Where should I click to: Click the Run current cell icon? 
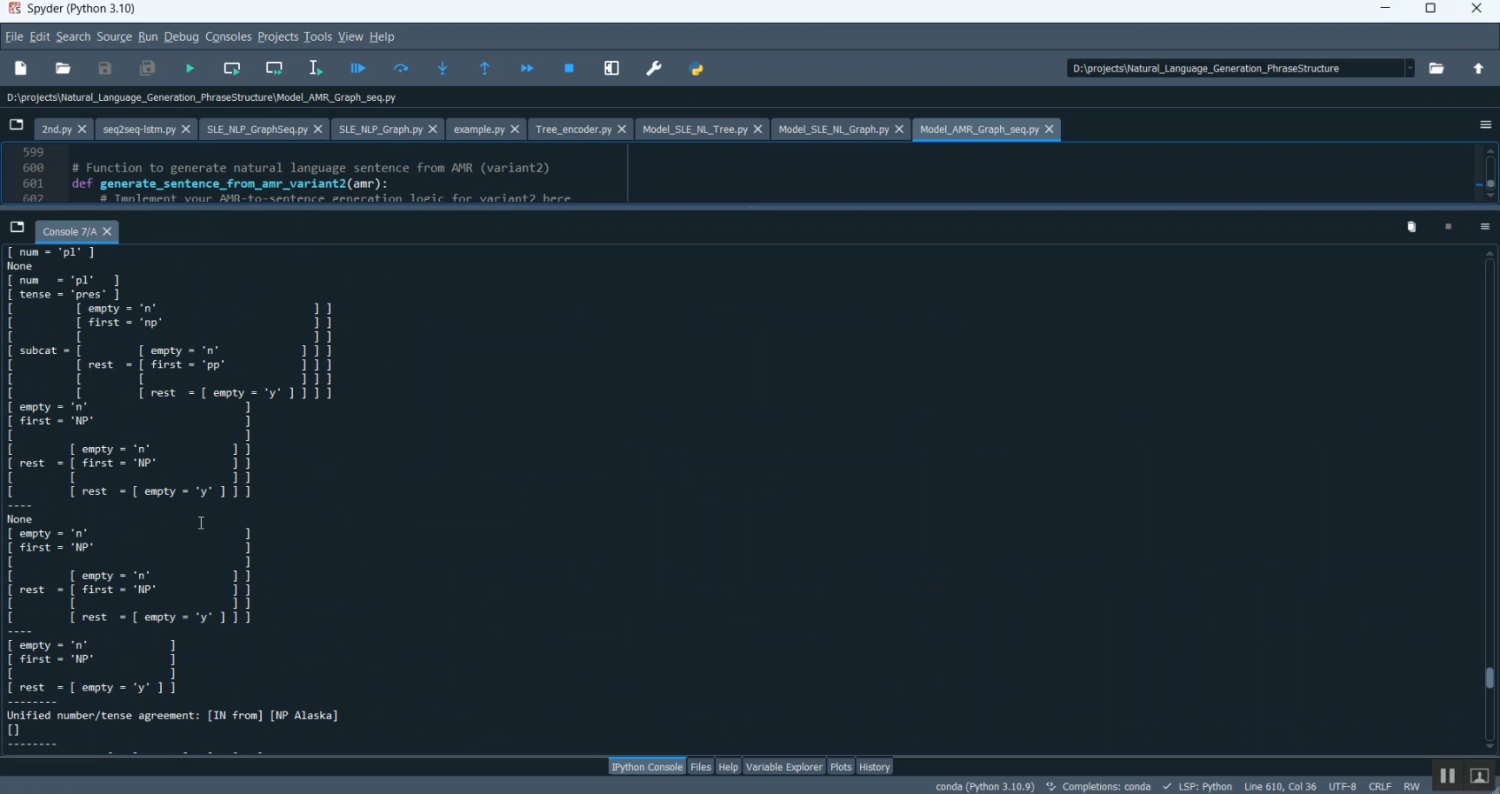232,68
